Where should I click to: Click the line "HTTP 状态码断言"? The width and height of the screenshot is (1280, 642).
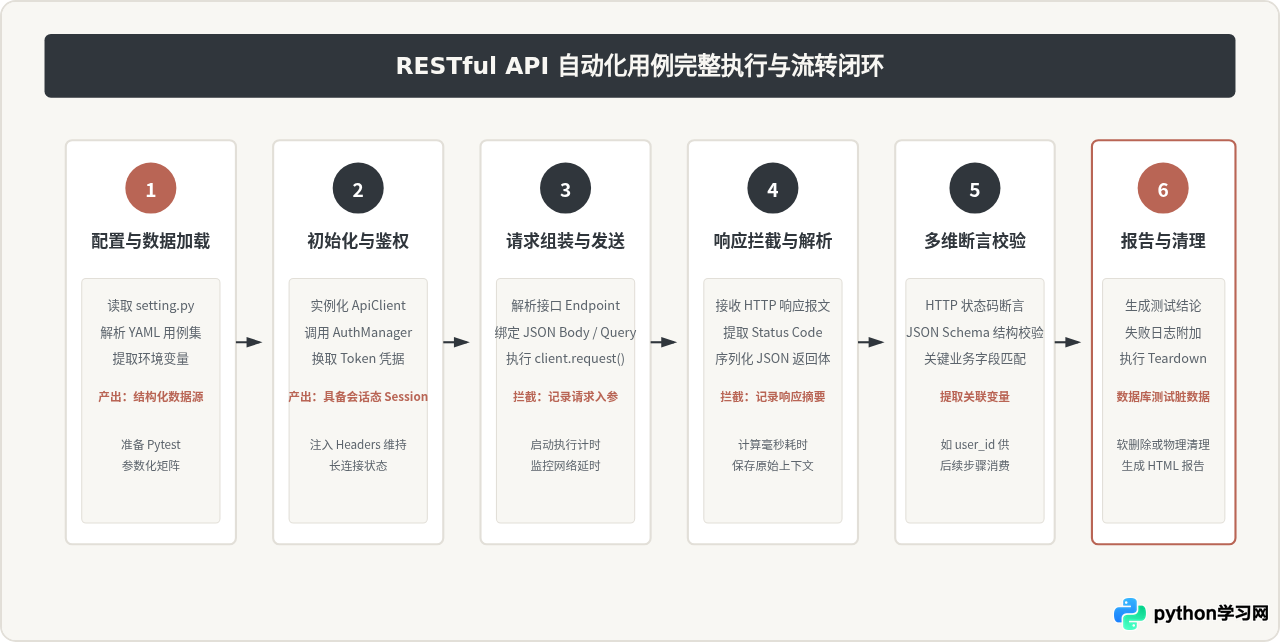click(975, 306)
